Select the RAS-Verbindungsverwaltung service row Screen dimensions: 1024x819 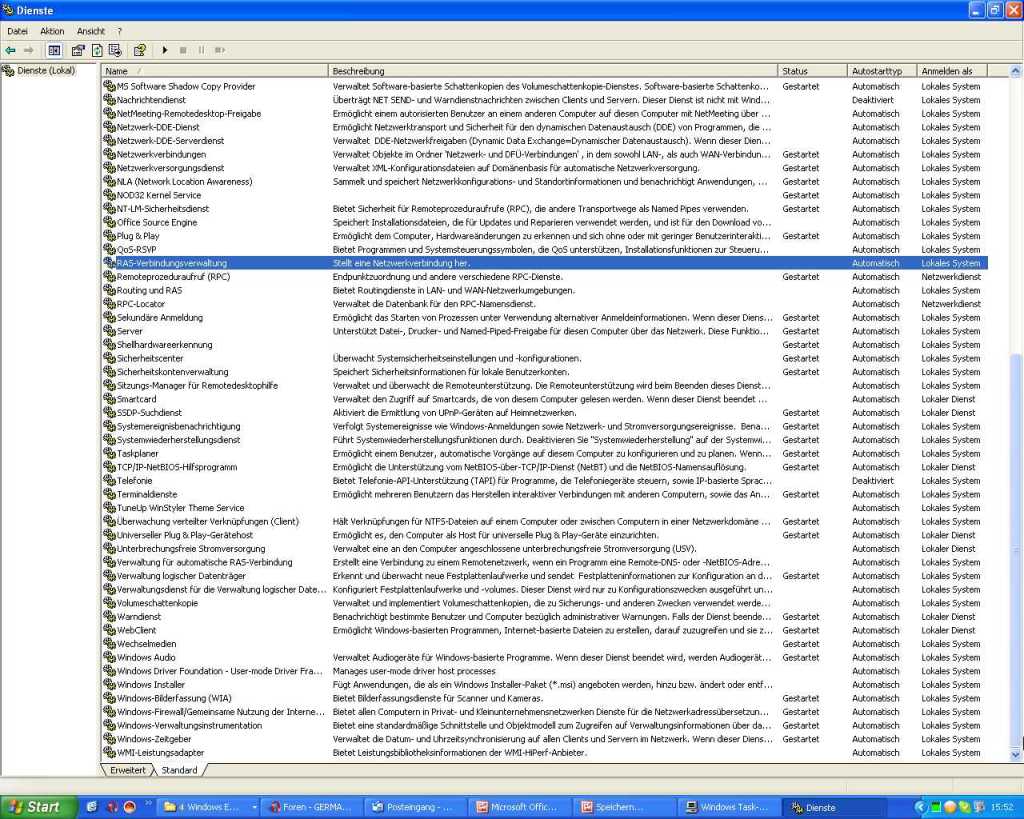[x=545, y=263]
